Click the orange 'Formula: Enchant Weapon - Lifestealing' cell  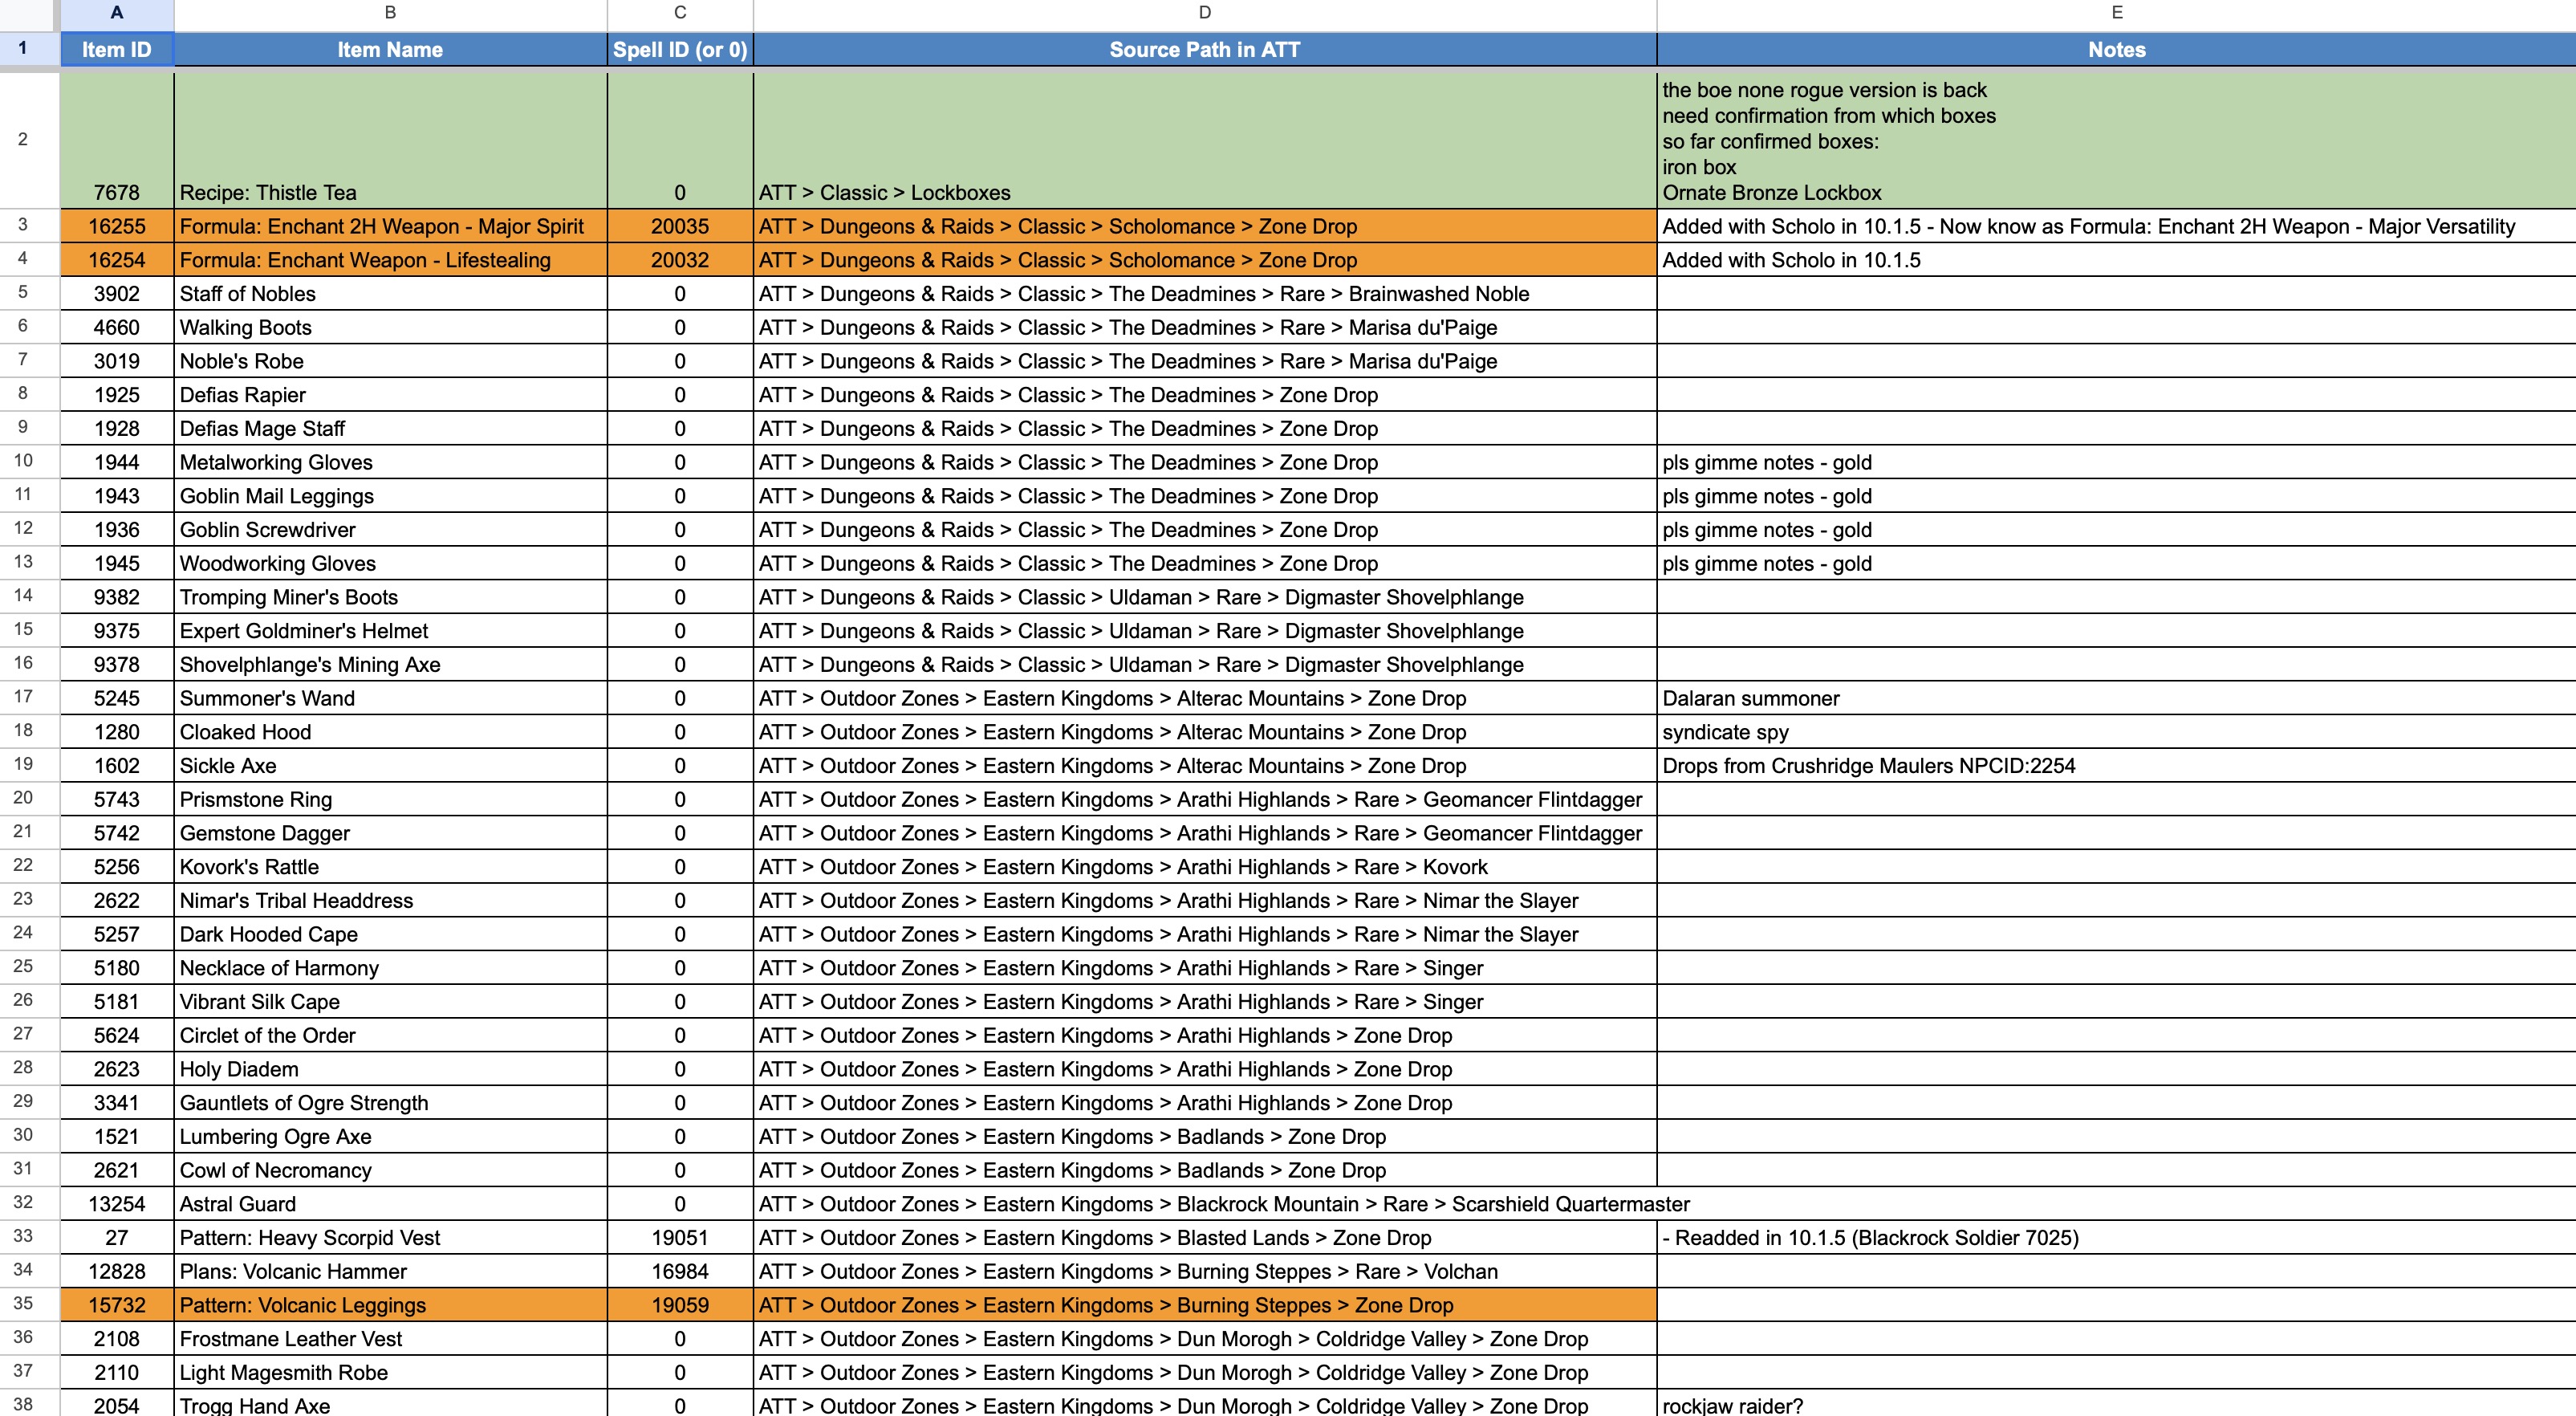390,260
